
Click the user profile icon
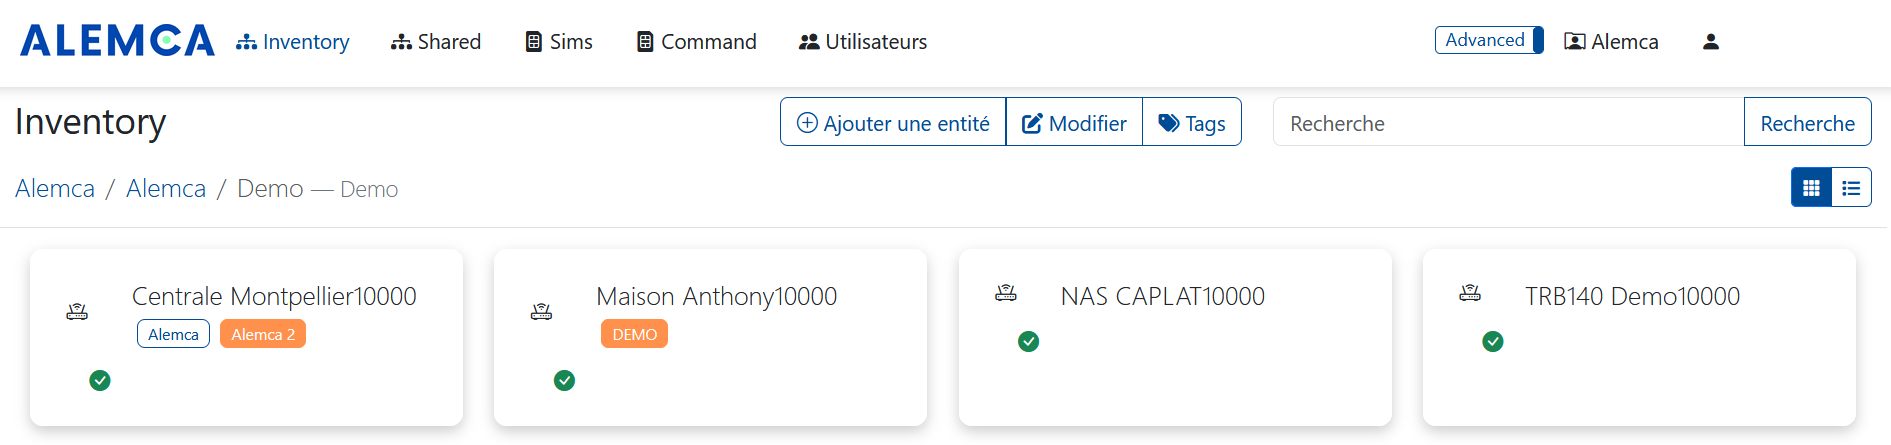(x=1711, y=42)
